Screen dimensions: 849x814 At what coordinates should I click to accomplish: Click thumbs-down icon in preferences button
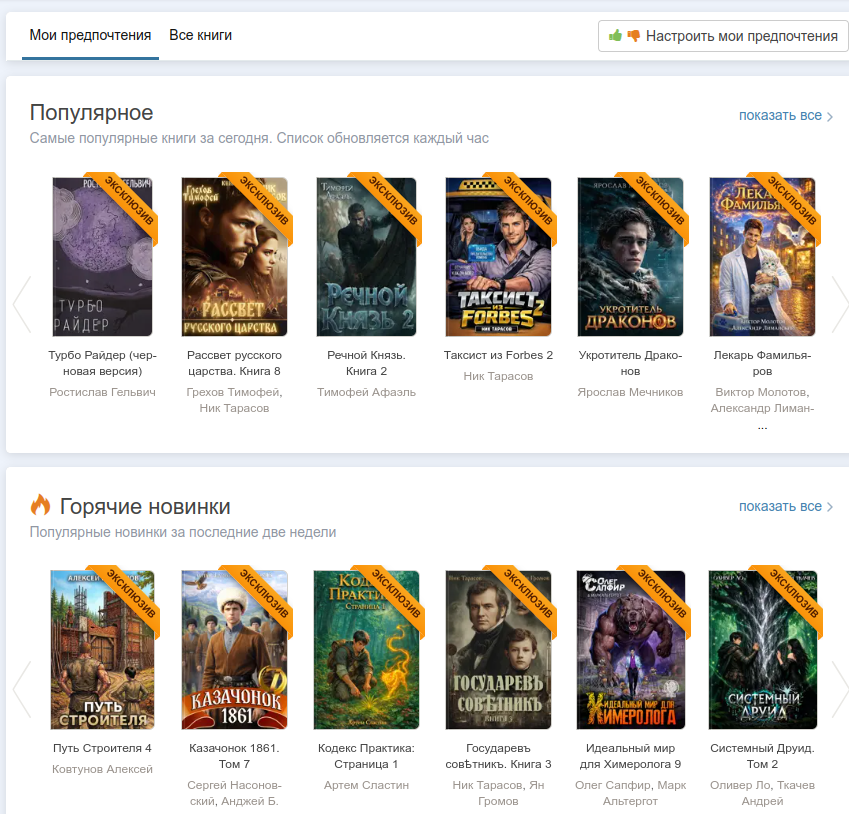pyautogui.click(x=634, y=36)
